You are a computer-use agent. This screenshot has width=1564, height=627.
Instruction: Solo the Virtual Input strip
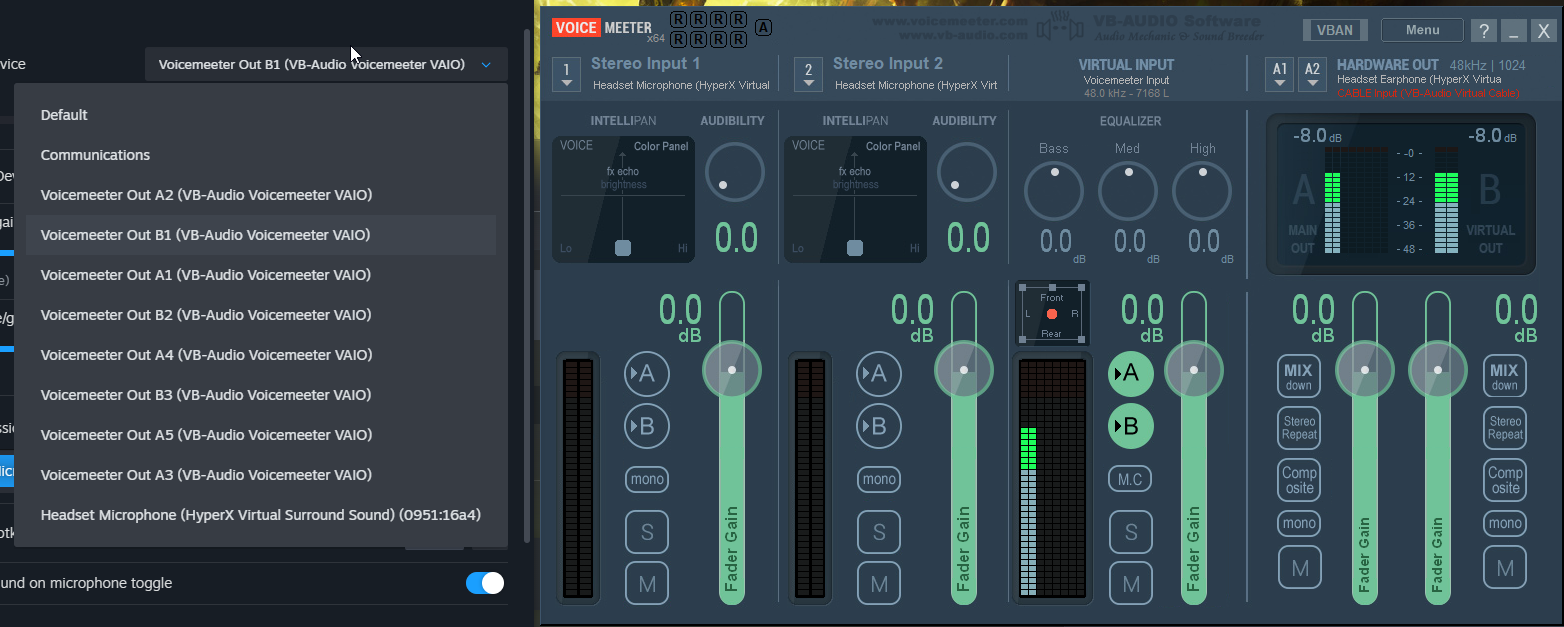coord(1130,532)
